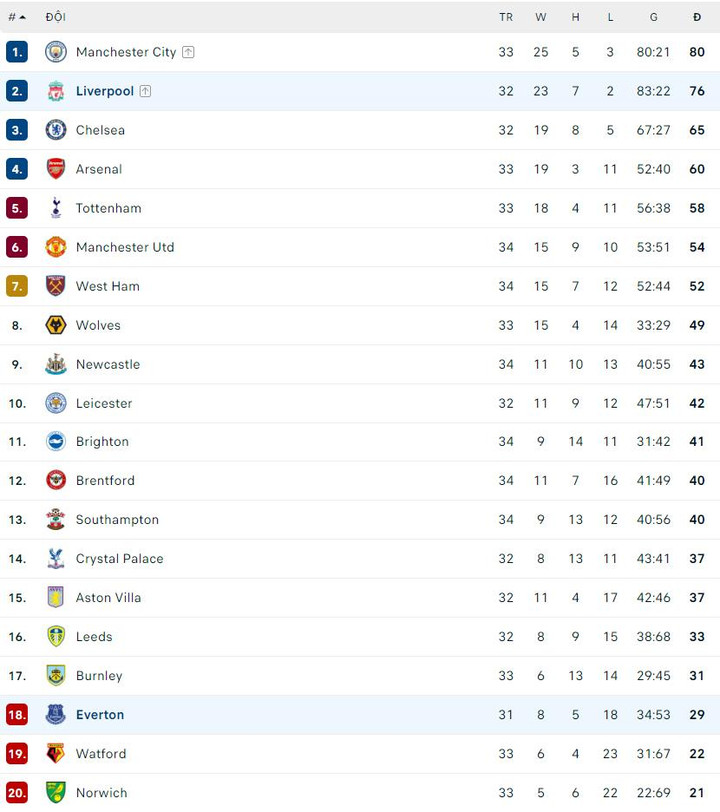The image size is (720, 812).
Task: Sort table by rank # column
Action: pyautogui.click(x=17, y=17)
